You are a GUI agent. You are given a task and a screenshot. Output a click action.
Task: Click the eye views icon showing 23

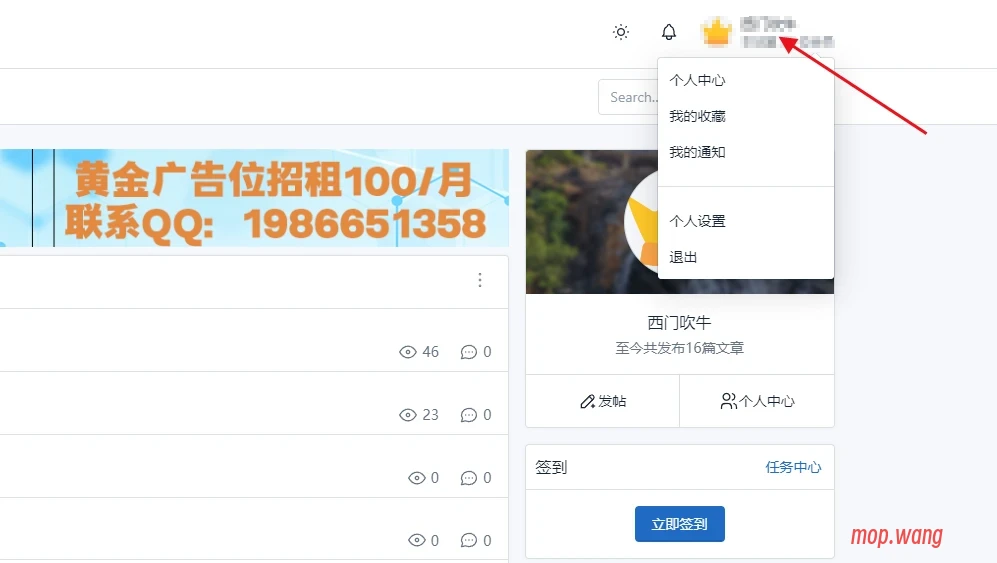pos(407,415)
